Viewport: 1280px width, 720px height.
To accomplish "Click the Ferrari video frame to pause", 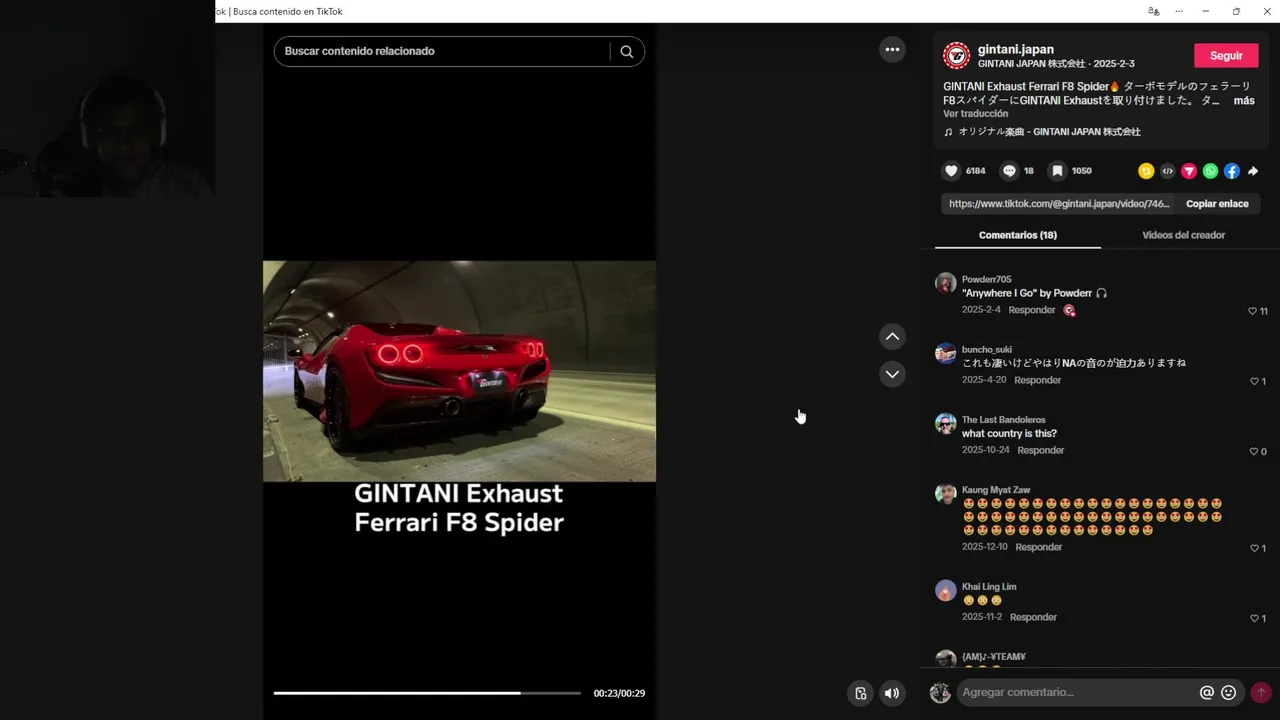I will [x=459, y=371].
